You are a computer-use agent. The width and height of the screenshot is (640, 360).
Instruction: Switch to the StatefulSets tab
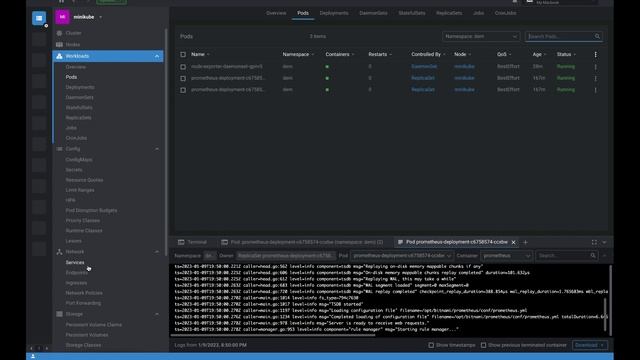412,13
